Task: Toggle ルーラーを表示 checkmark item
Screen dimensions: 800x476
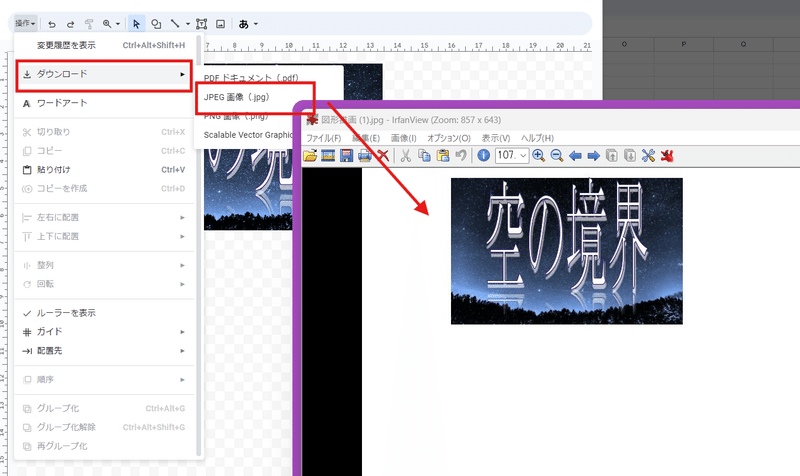Action: pyautogui.click(x=105, y=313)
